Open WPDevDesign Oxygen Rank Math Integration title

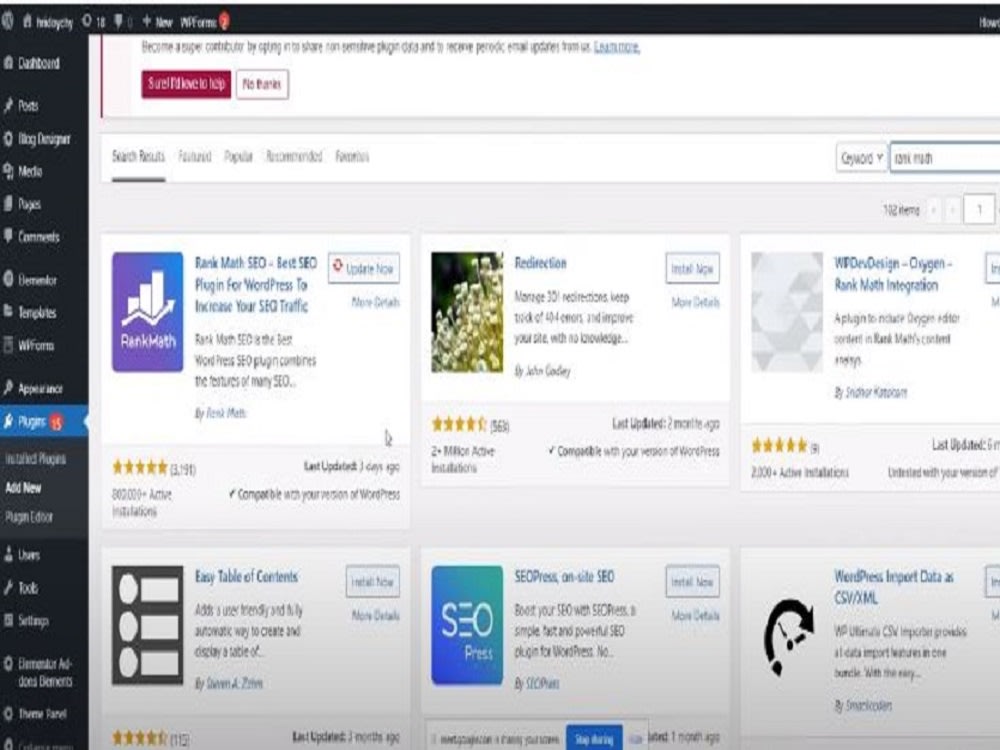(x=893, y=274)
